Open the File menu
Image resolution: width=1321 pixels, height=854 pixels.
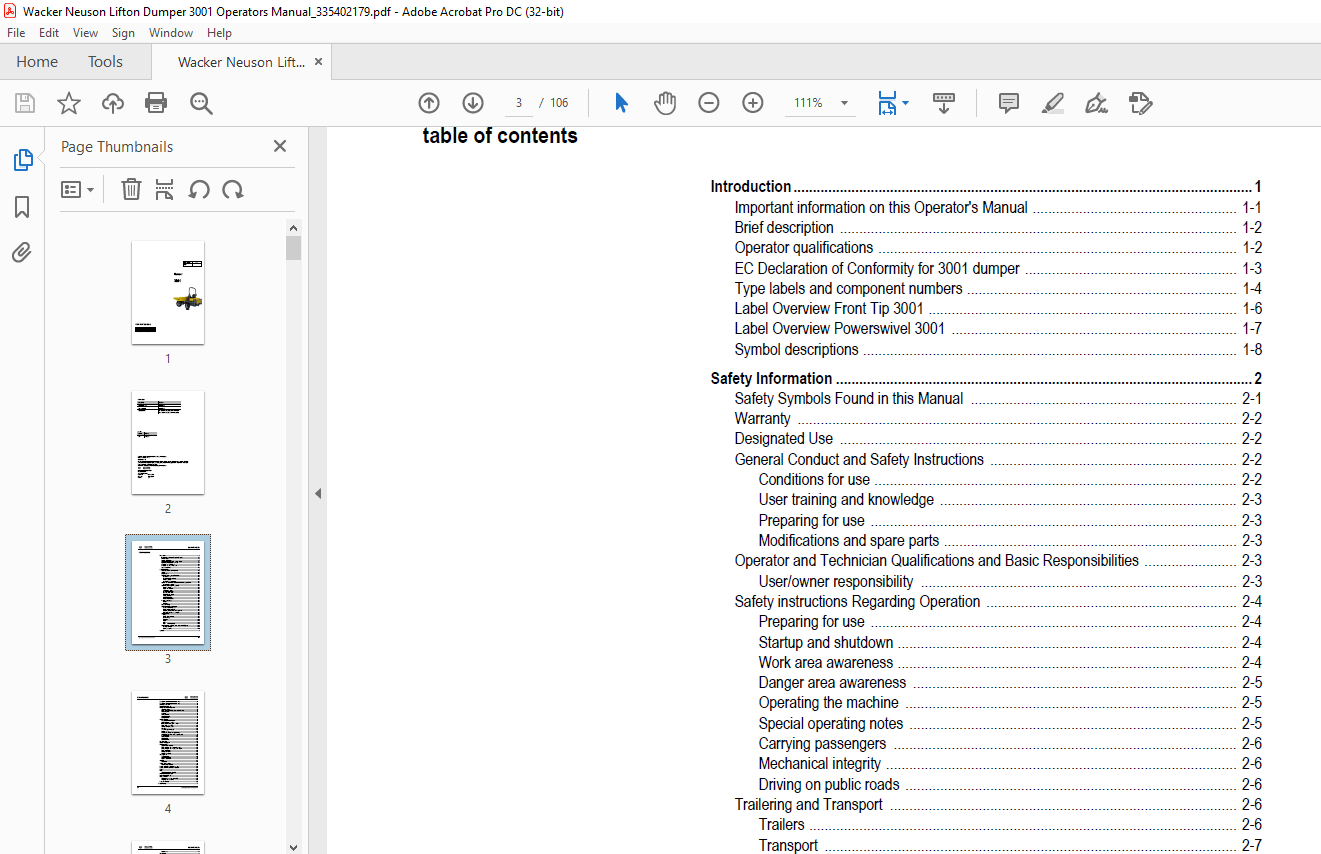(x=16, y=33)
